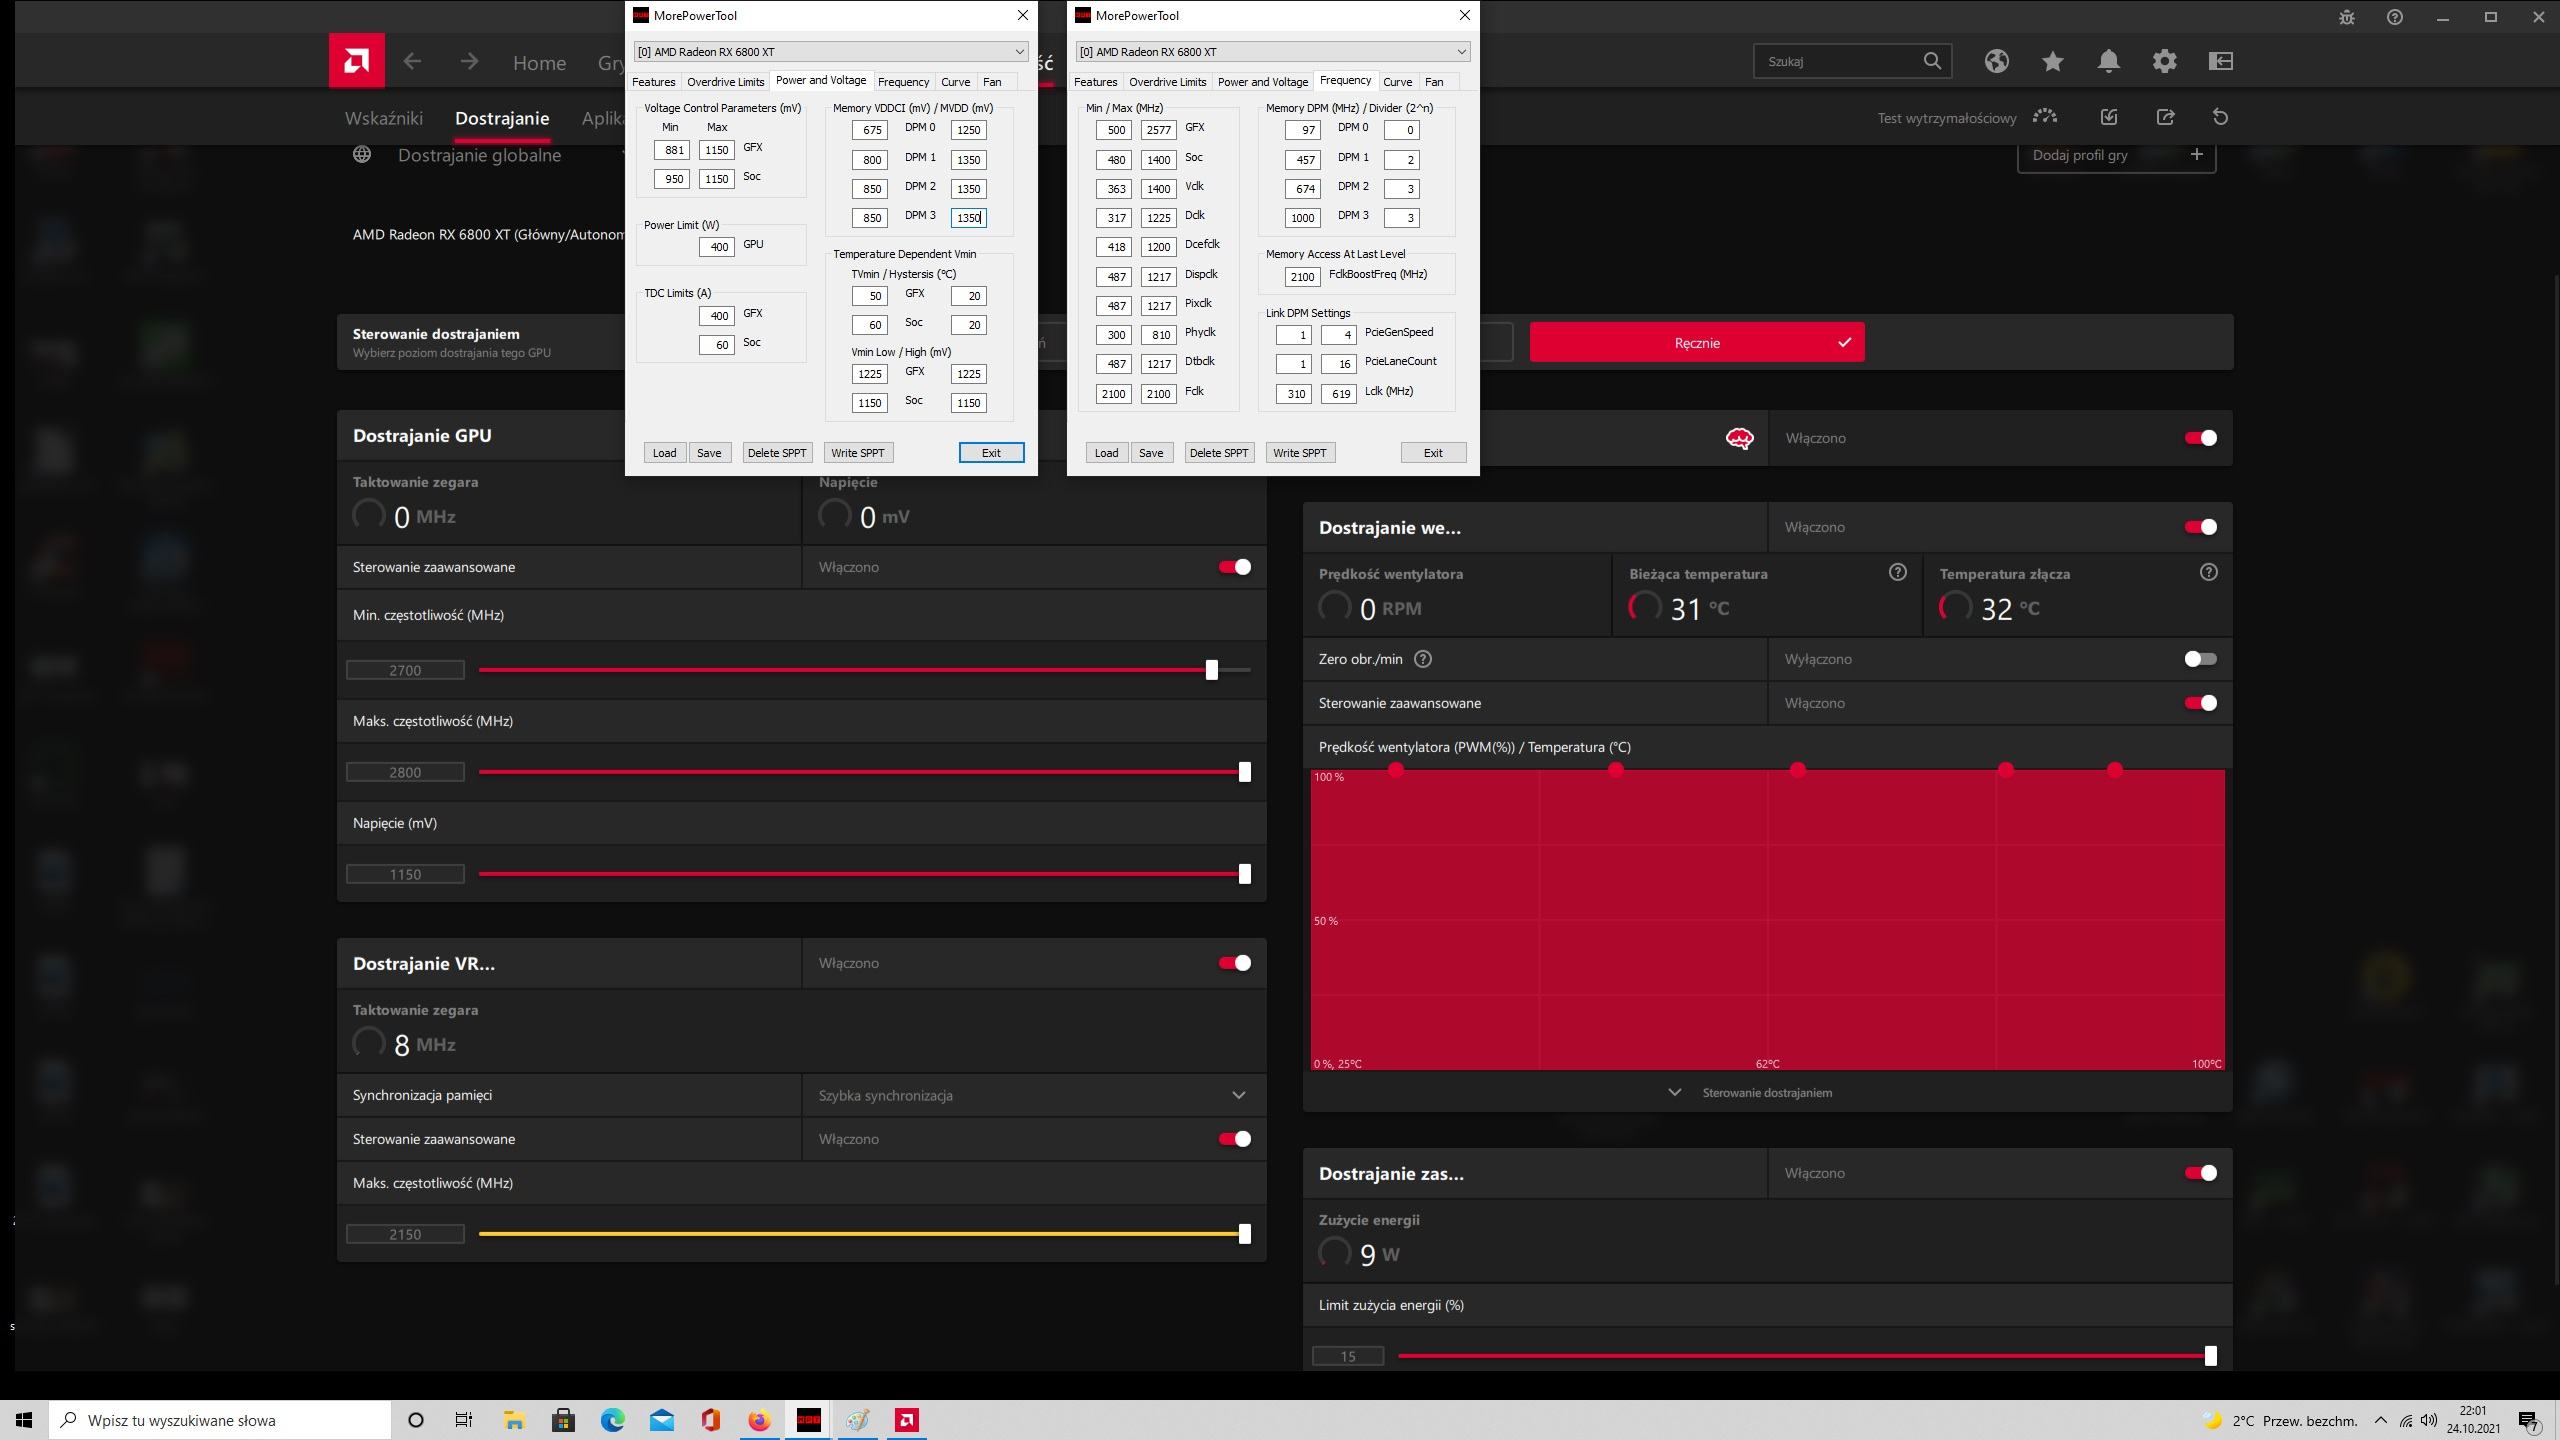Click the global tuning globe icon

(x=361, y=154)
